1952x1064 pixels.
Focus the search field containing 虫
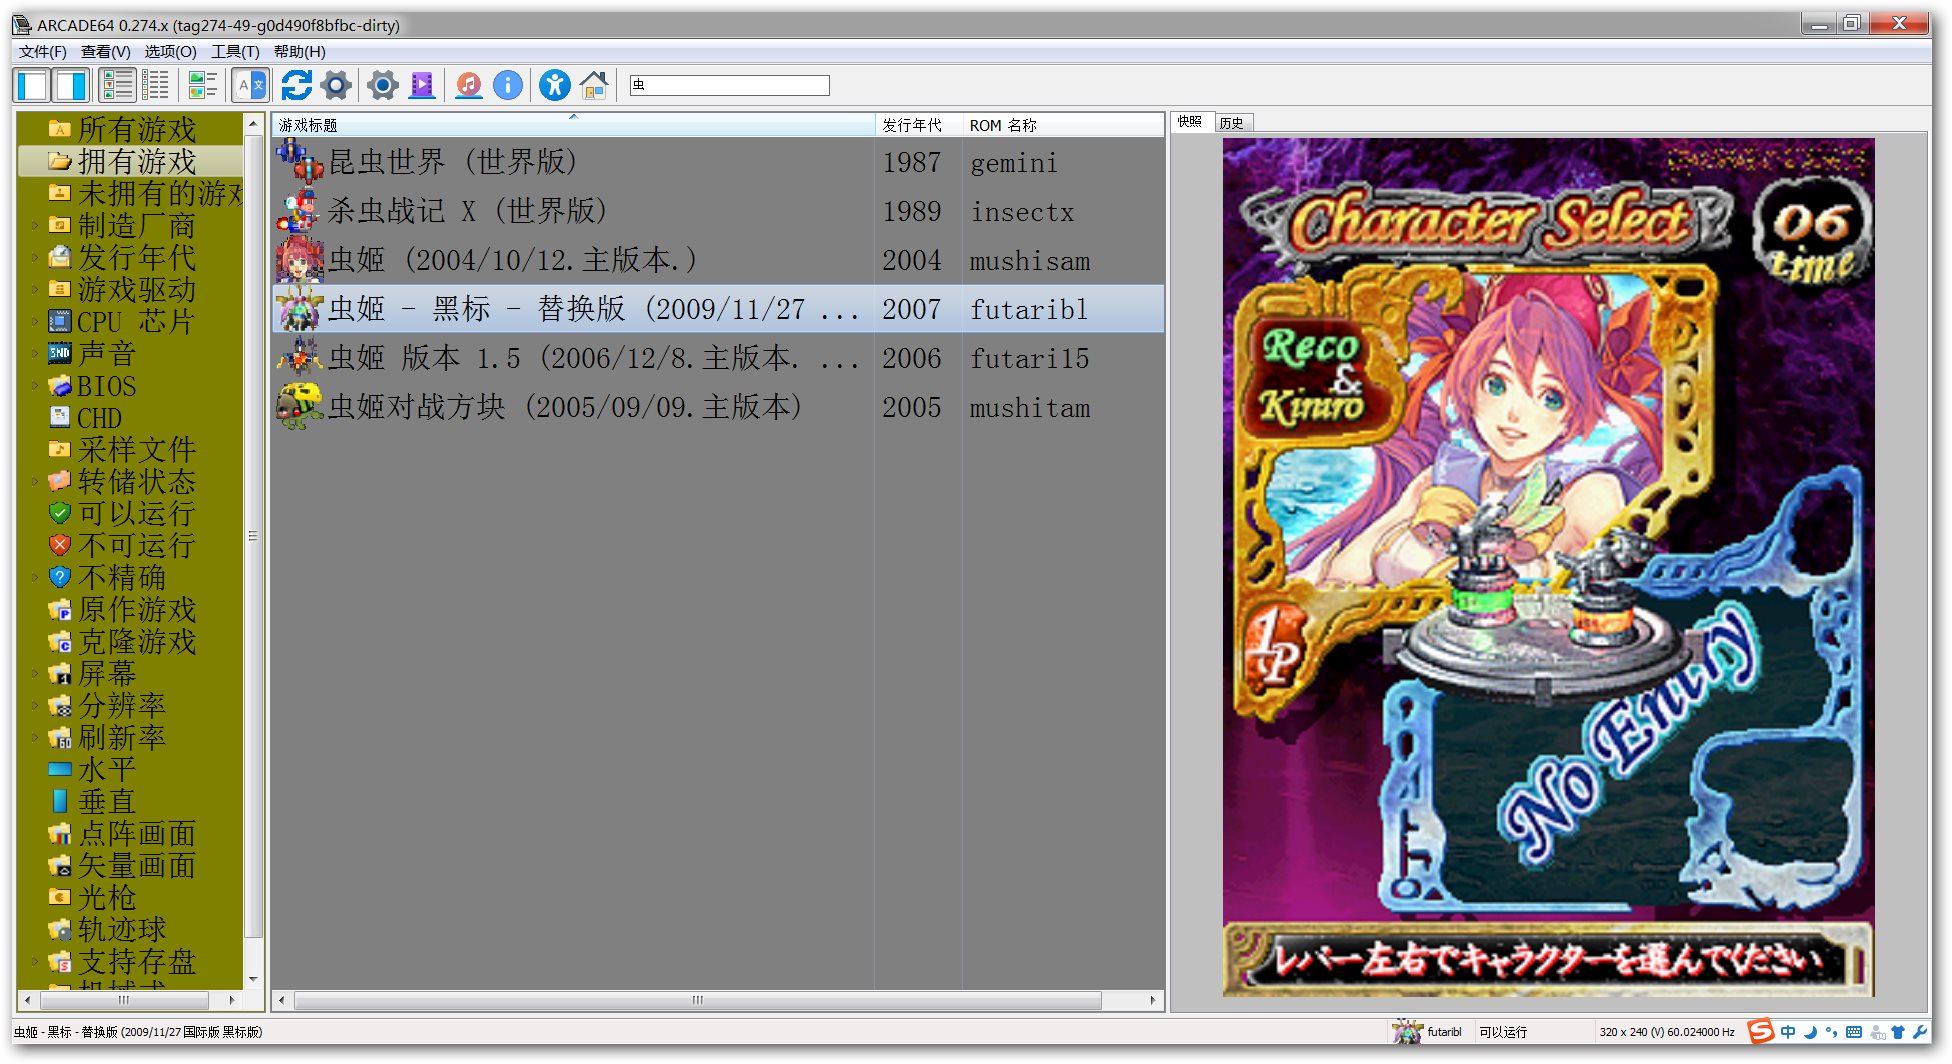coord(729,86)
